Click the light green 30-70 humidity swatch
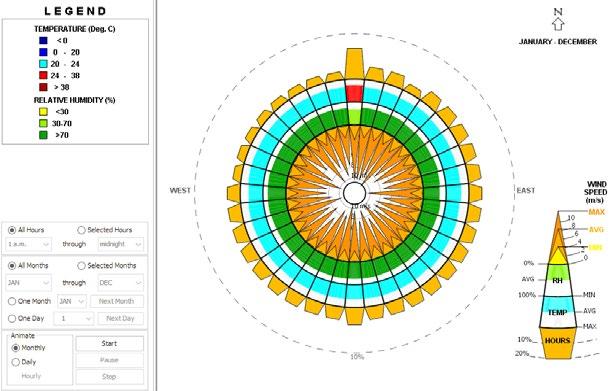This screenshot has height=391, width=612. click(x=43, y=124)
